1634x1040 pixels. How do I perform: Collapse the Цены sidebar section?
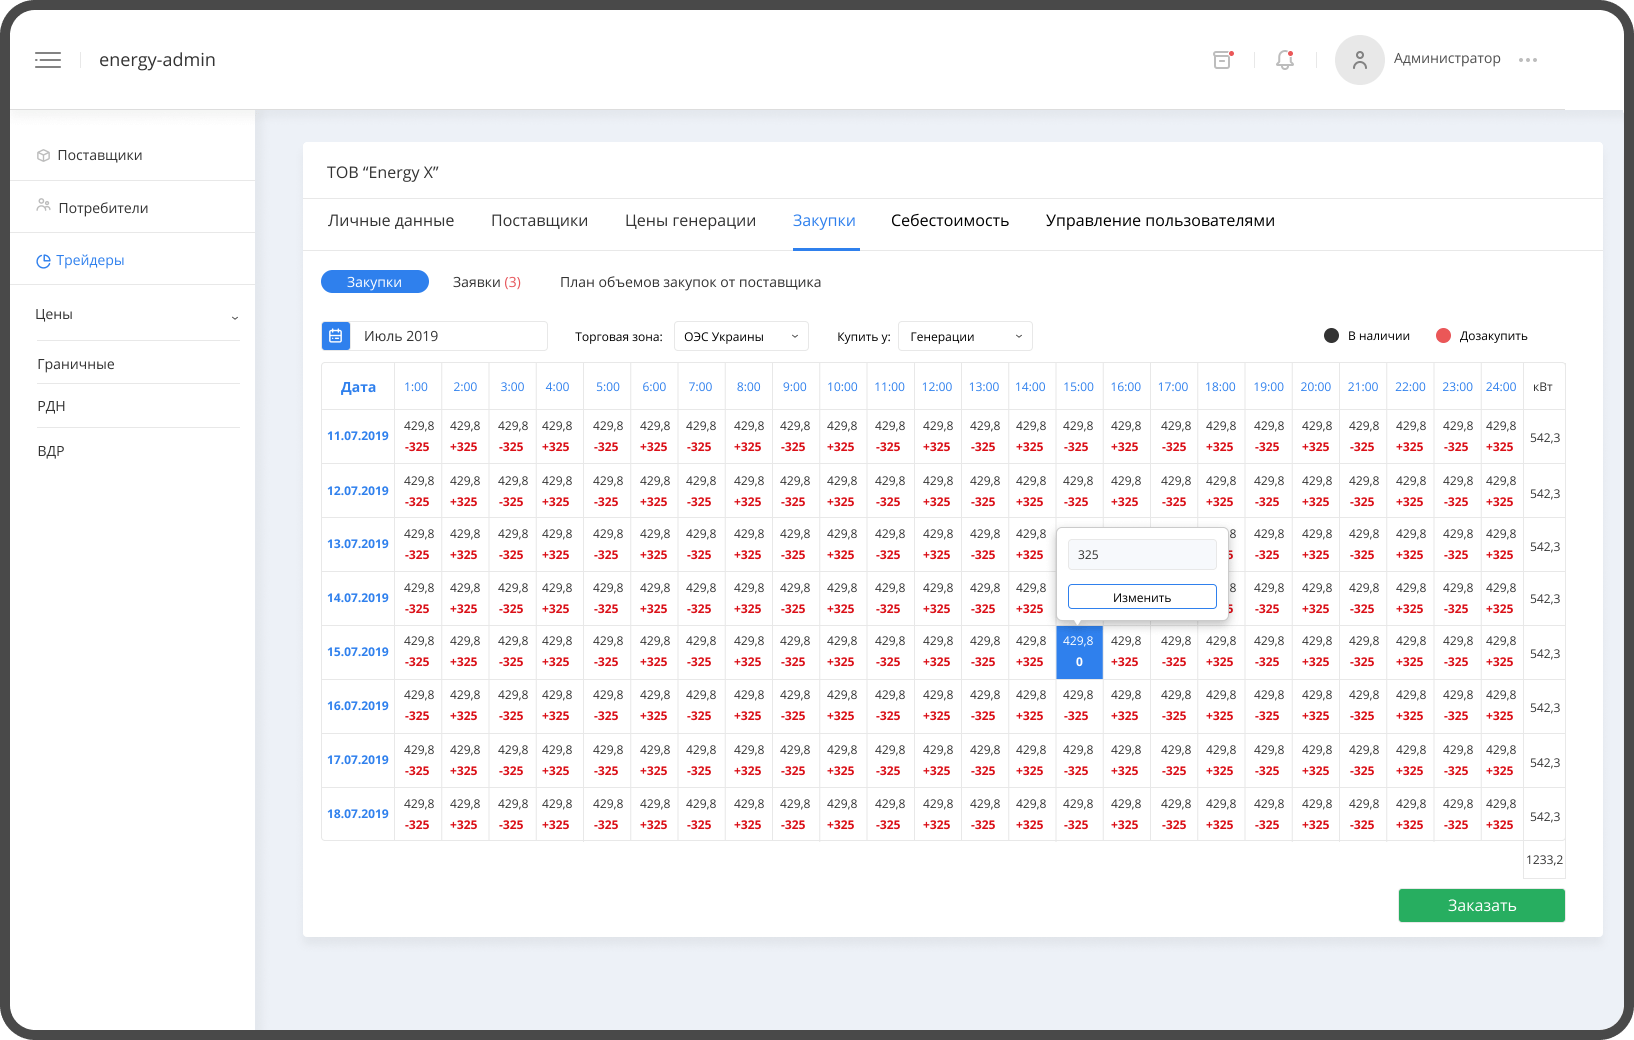(x=235, y=317)
